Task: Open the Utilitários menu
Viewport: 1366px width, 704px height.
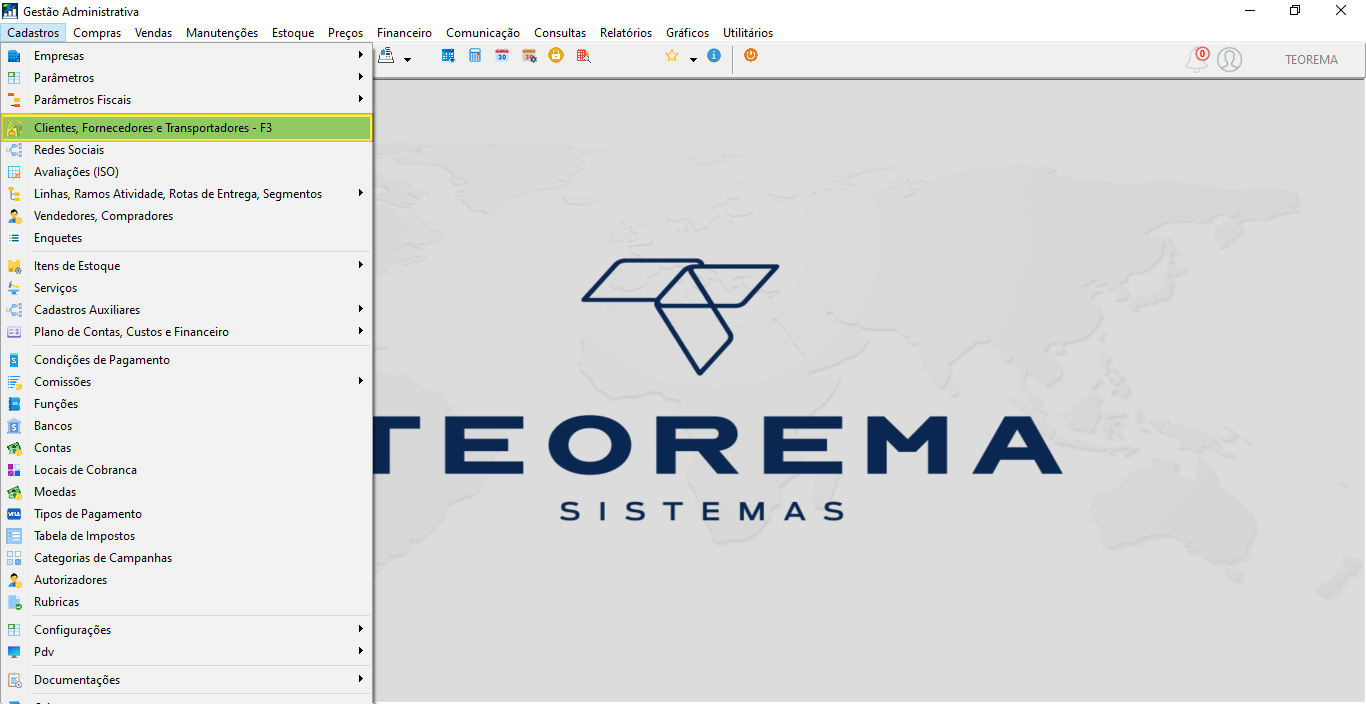Action: click(x=748, y=33)
